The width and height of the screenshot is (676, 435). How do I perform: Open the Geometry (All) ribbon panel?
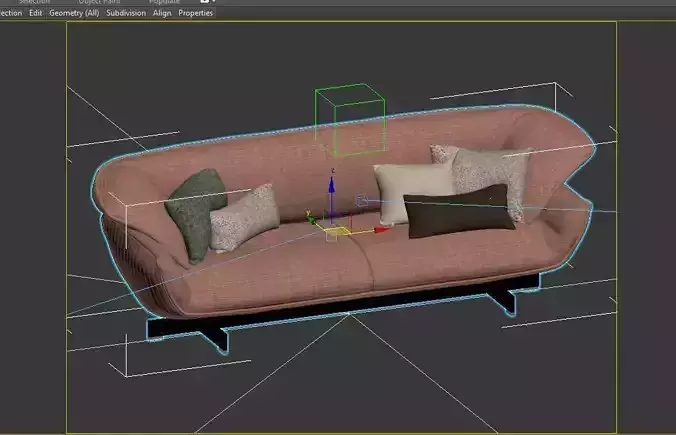click(74, 13)
